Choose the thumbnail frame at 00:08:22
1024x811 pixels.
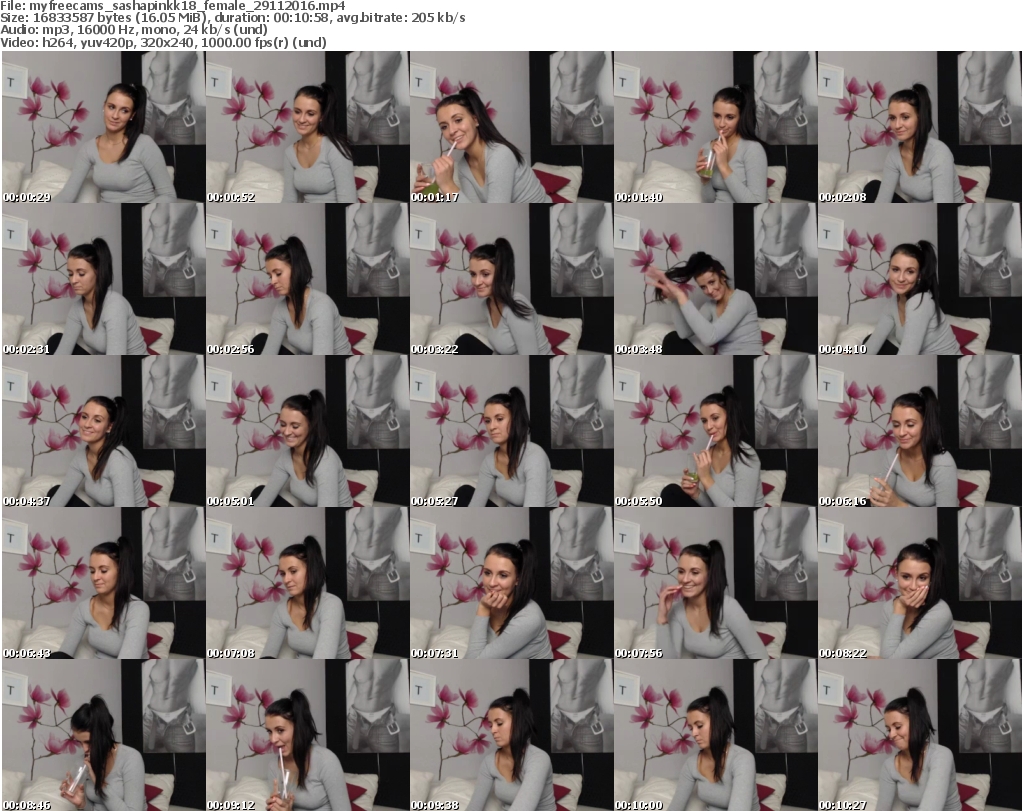point(920,583)
